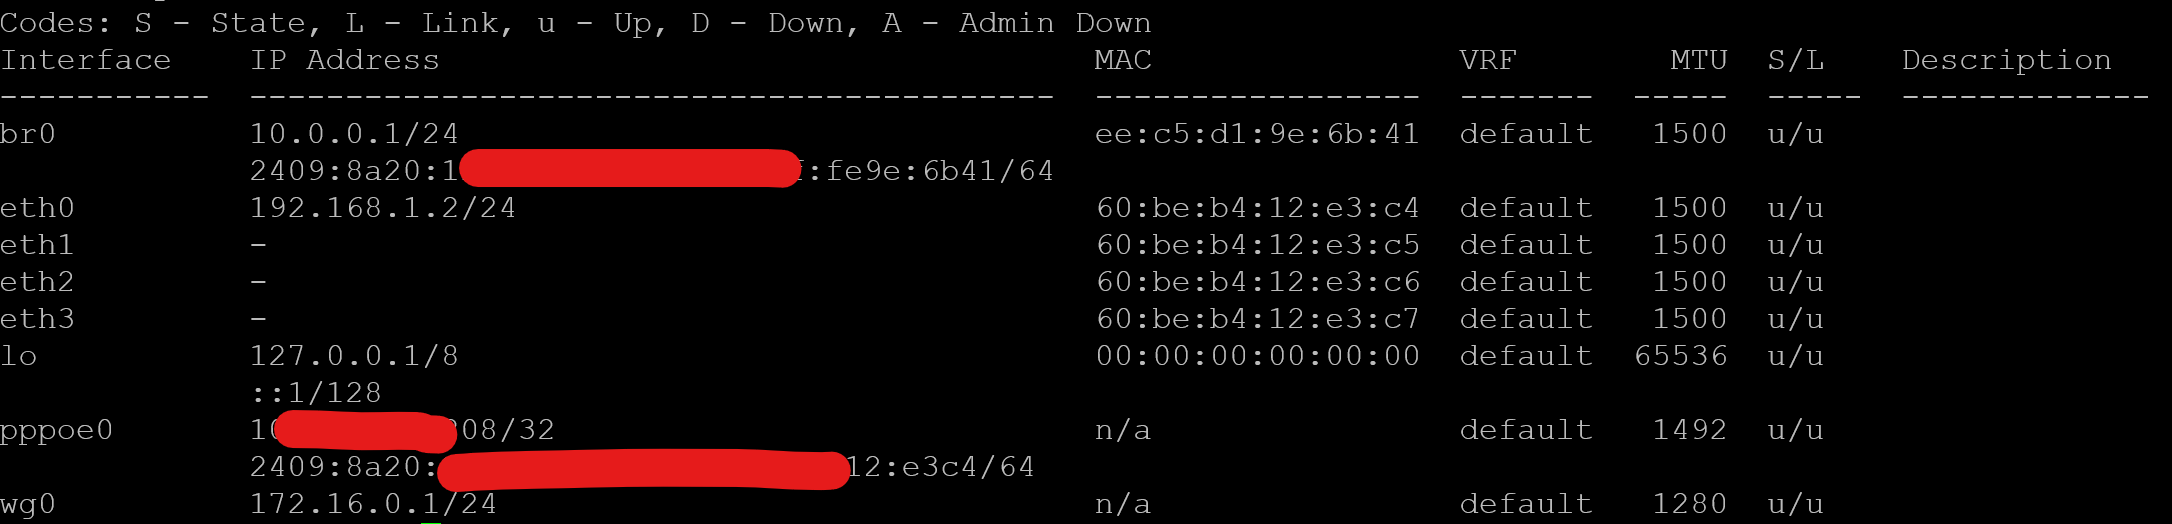The width and height of the screenshot is (2172, 524).
Task: Click the MAC address 60:be:b4:12:e3:c7
Action: pos(1257,319)
